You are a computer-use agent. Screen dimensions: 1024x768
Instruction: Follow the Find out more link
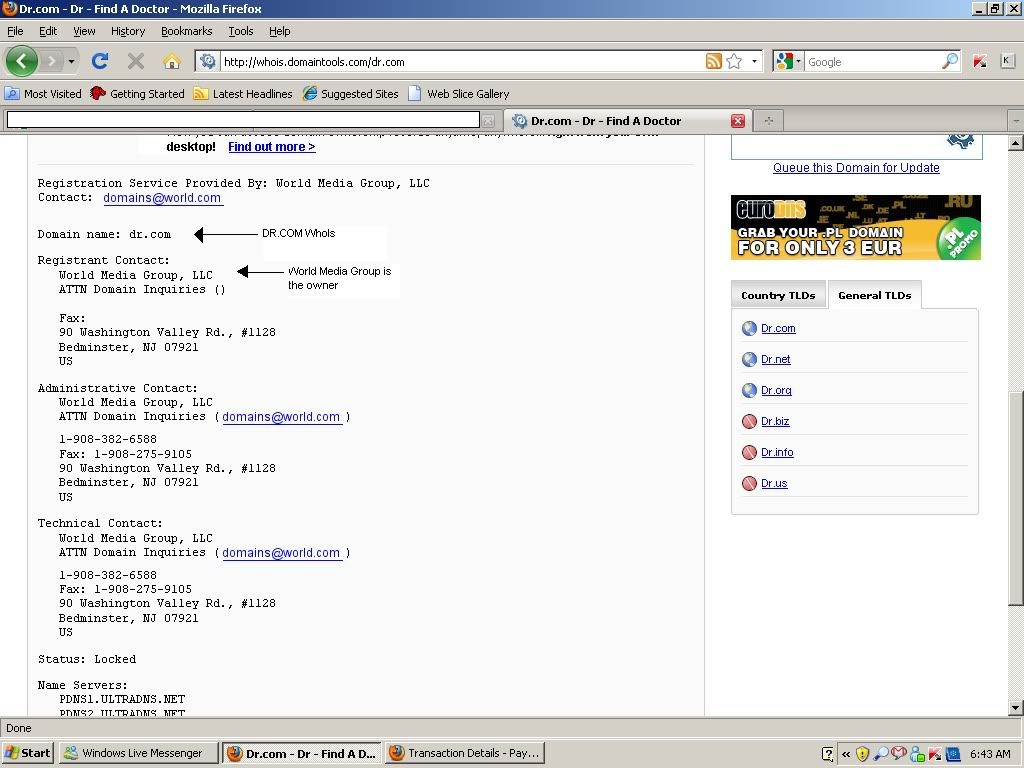point(272,147)
